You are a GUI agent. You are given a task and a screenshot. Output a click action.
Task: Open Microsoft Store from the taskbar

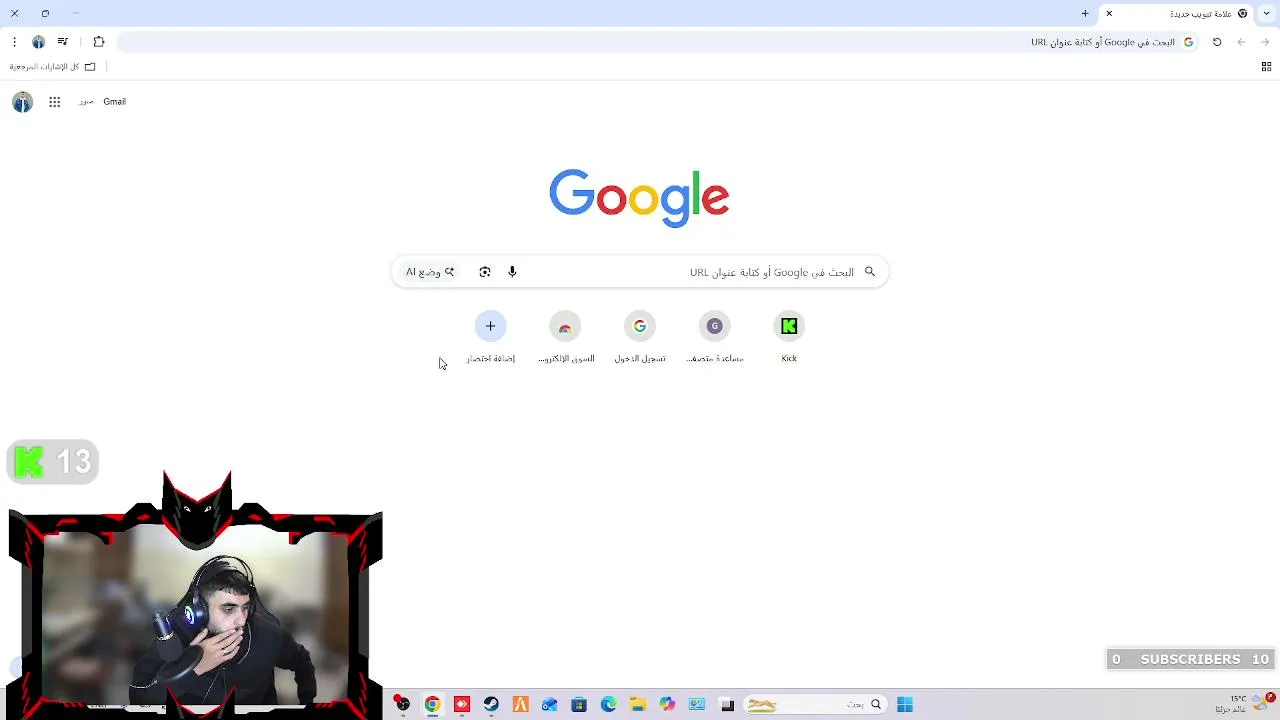pyautogui.click(x=579, y=705)
